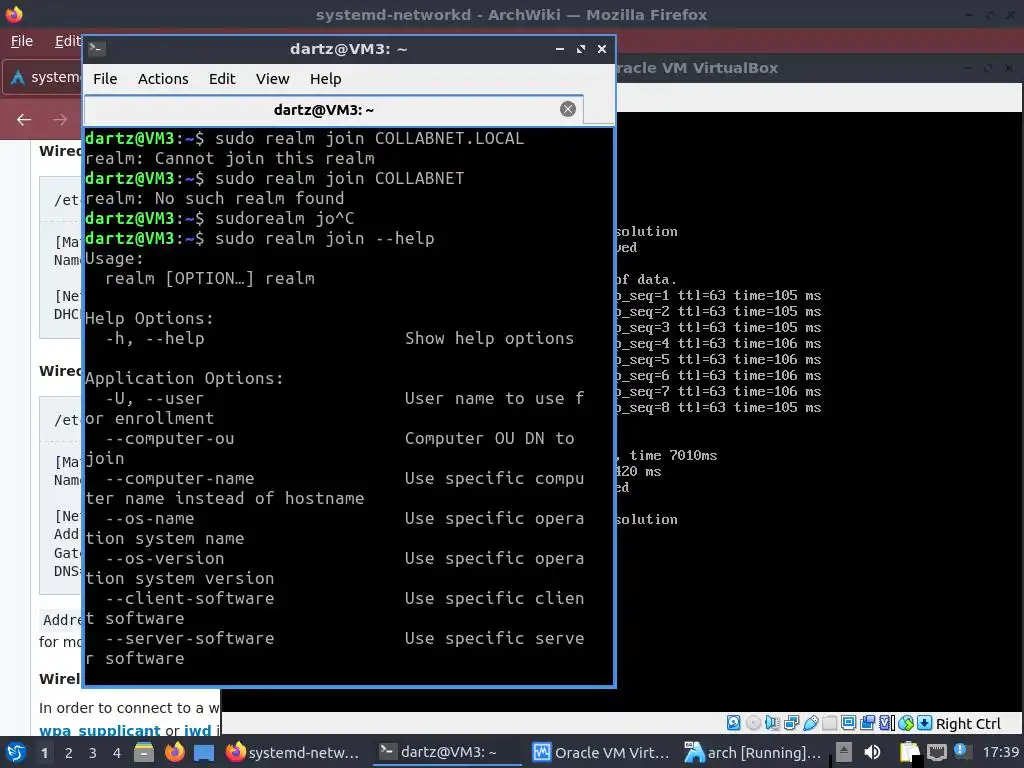Close the dartz@VM3 terminal tab
Image resolution: width=1024 pixels, height=768 pixels.
click(568, 109)
